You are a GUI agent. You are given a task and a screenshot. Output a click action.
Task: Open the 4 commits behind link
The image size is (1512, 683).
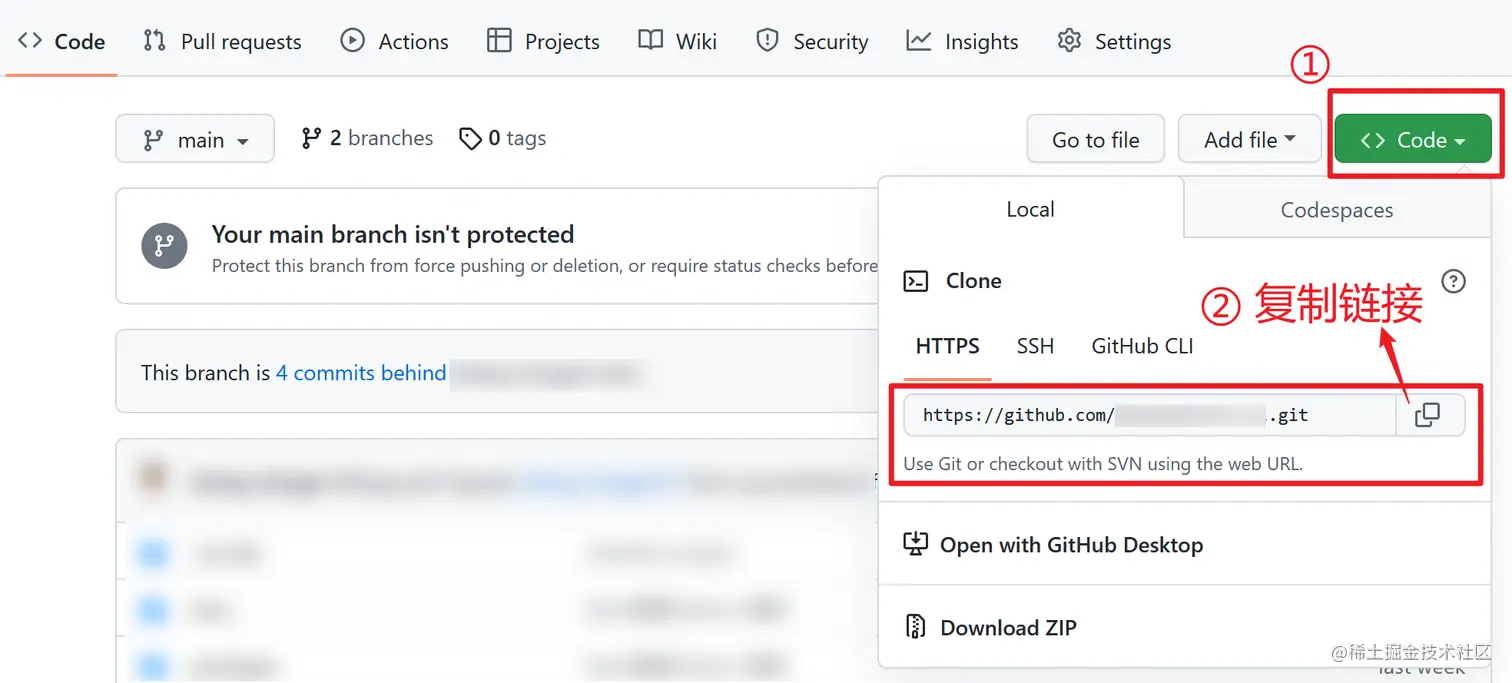point(361,373)
